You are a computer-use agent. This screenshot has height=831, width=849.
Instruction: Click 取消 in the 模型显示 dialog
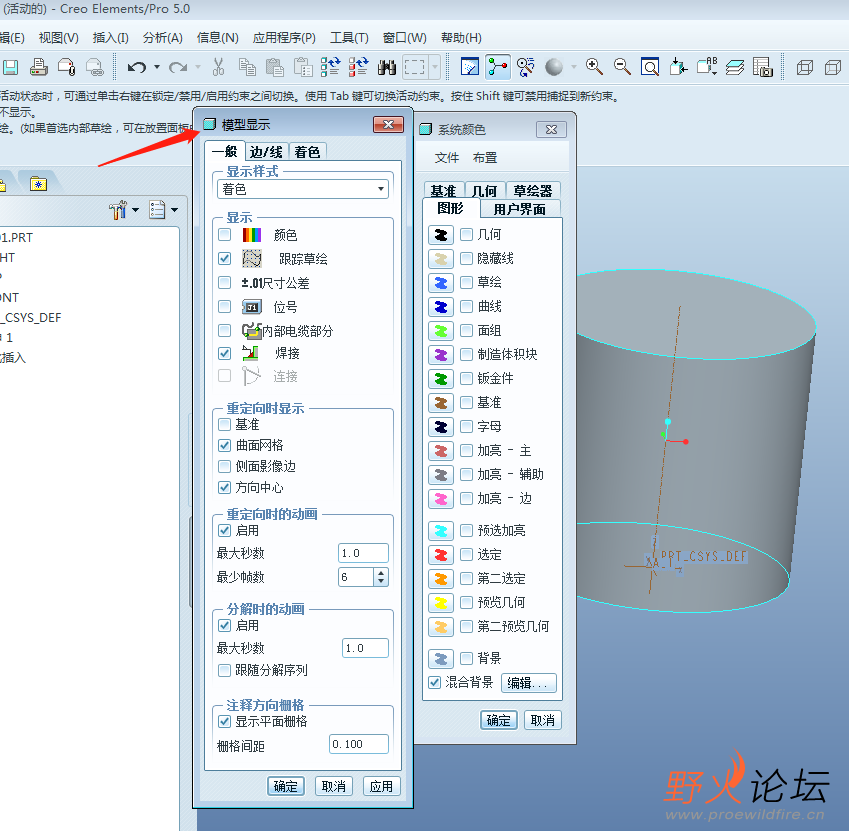pyautogui.click(x=334, y=786)
